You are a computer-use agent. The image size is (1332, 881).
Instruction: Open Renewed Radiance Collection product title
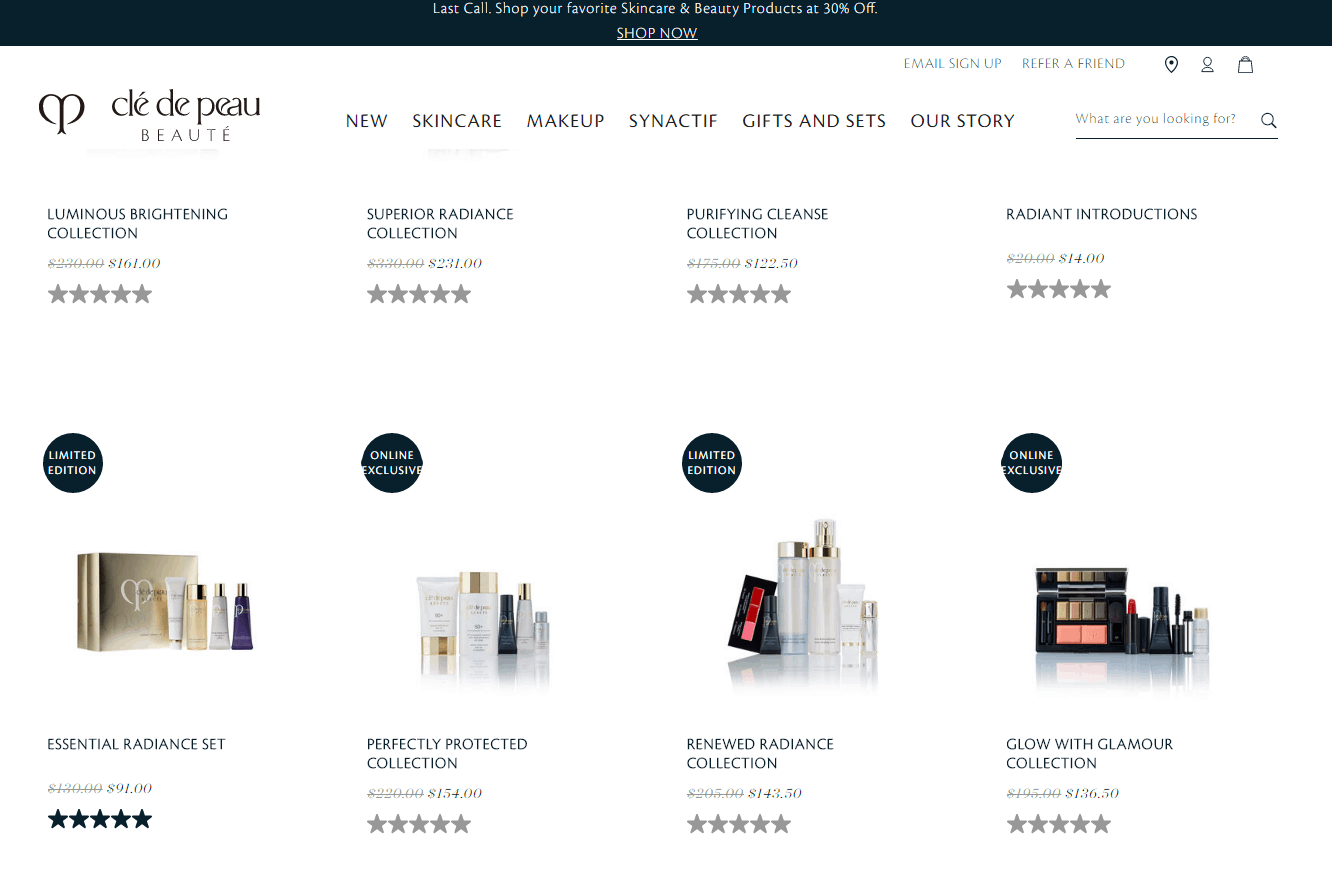(x=760, y=753)
